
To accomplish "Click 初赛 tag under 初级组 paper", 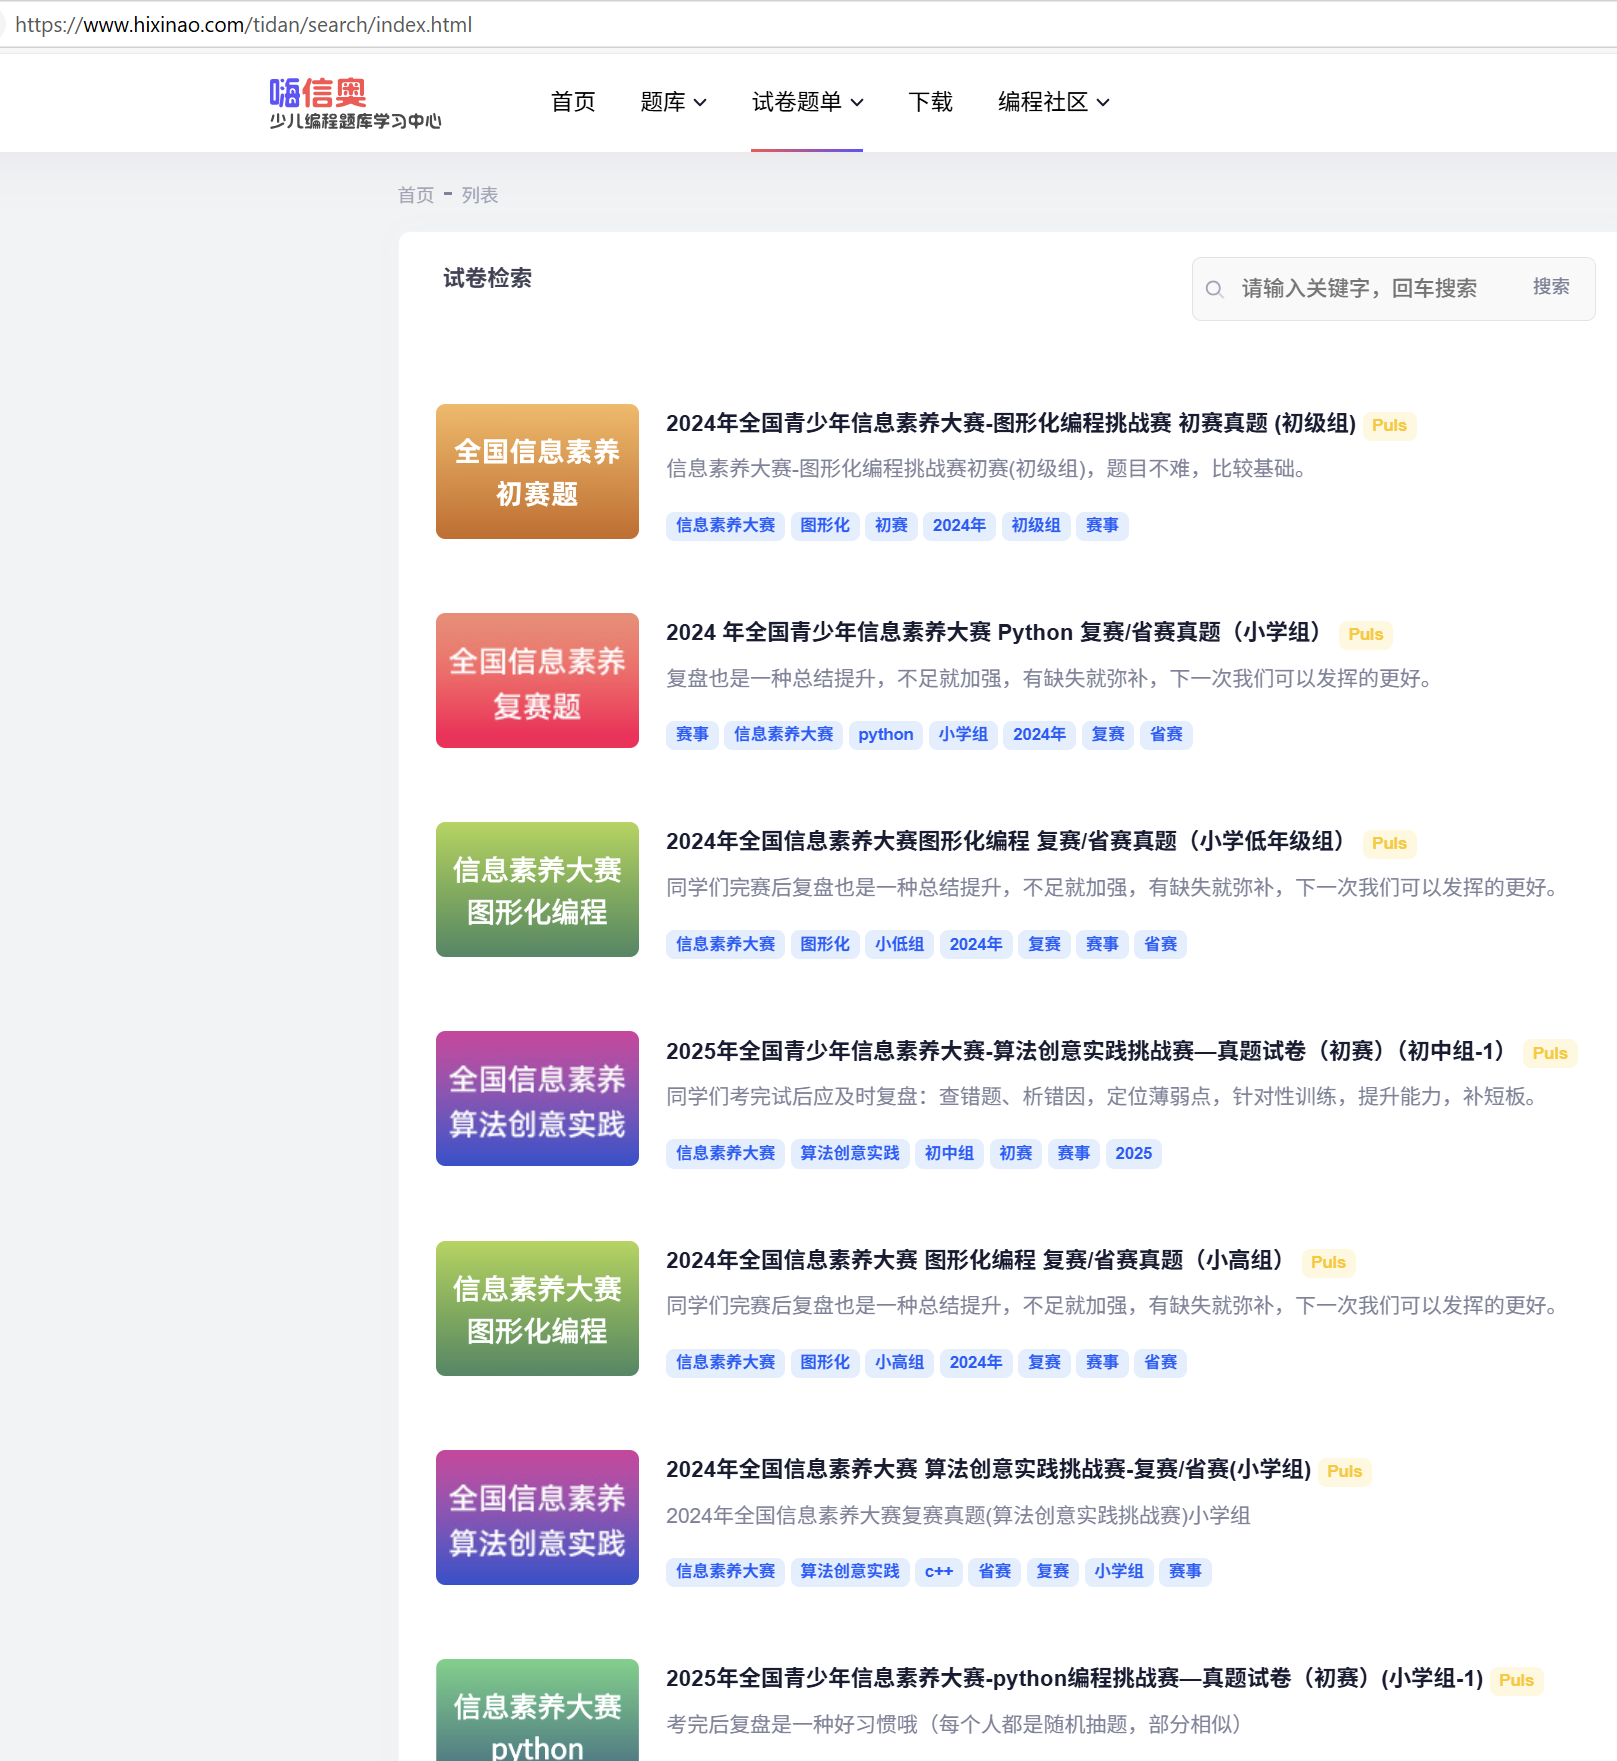I will tap(891, 526).
